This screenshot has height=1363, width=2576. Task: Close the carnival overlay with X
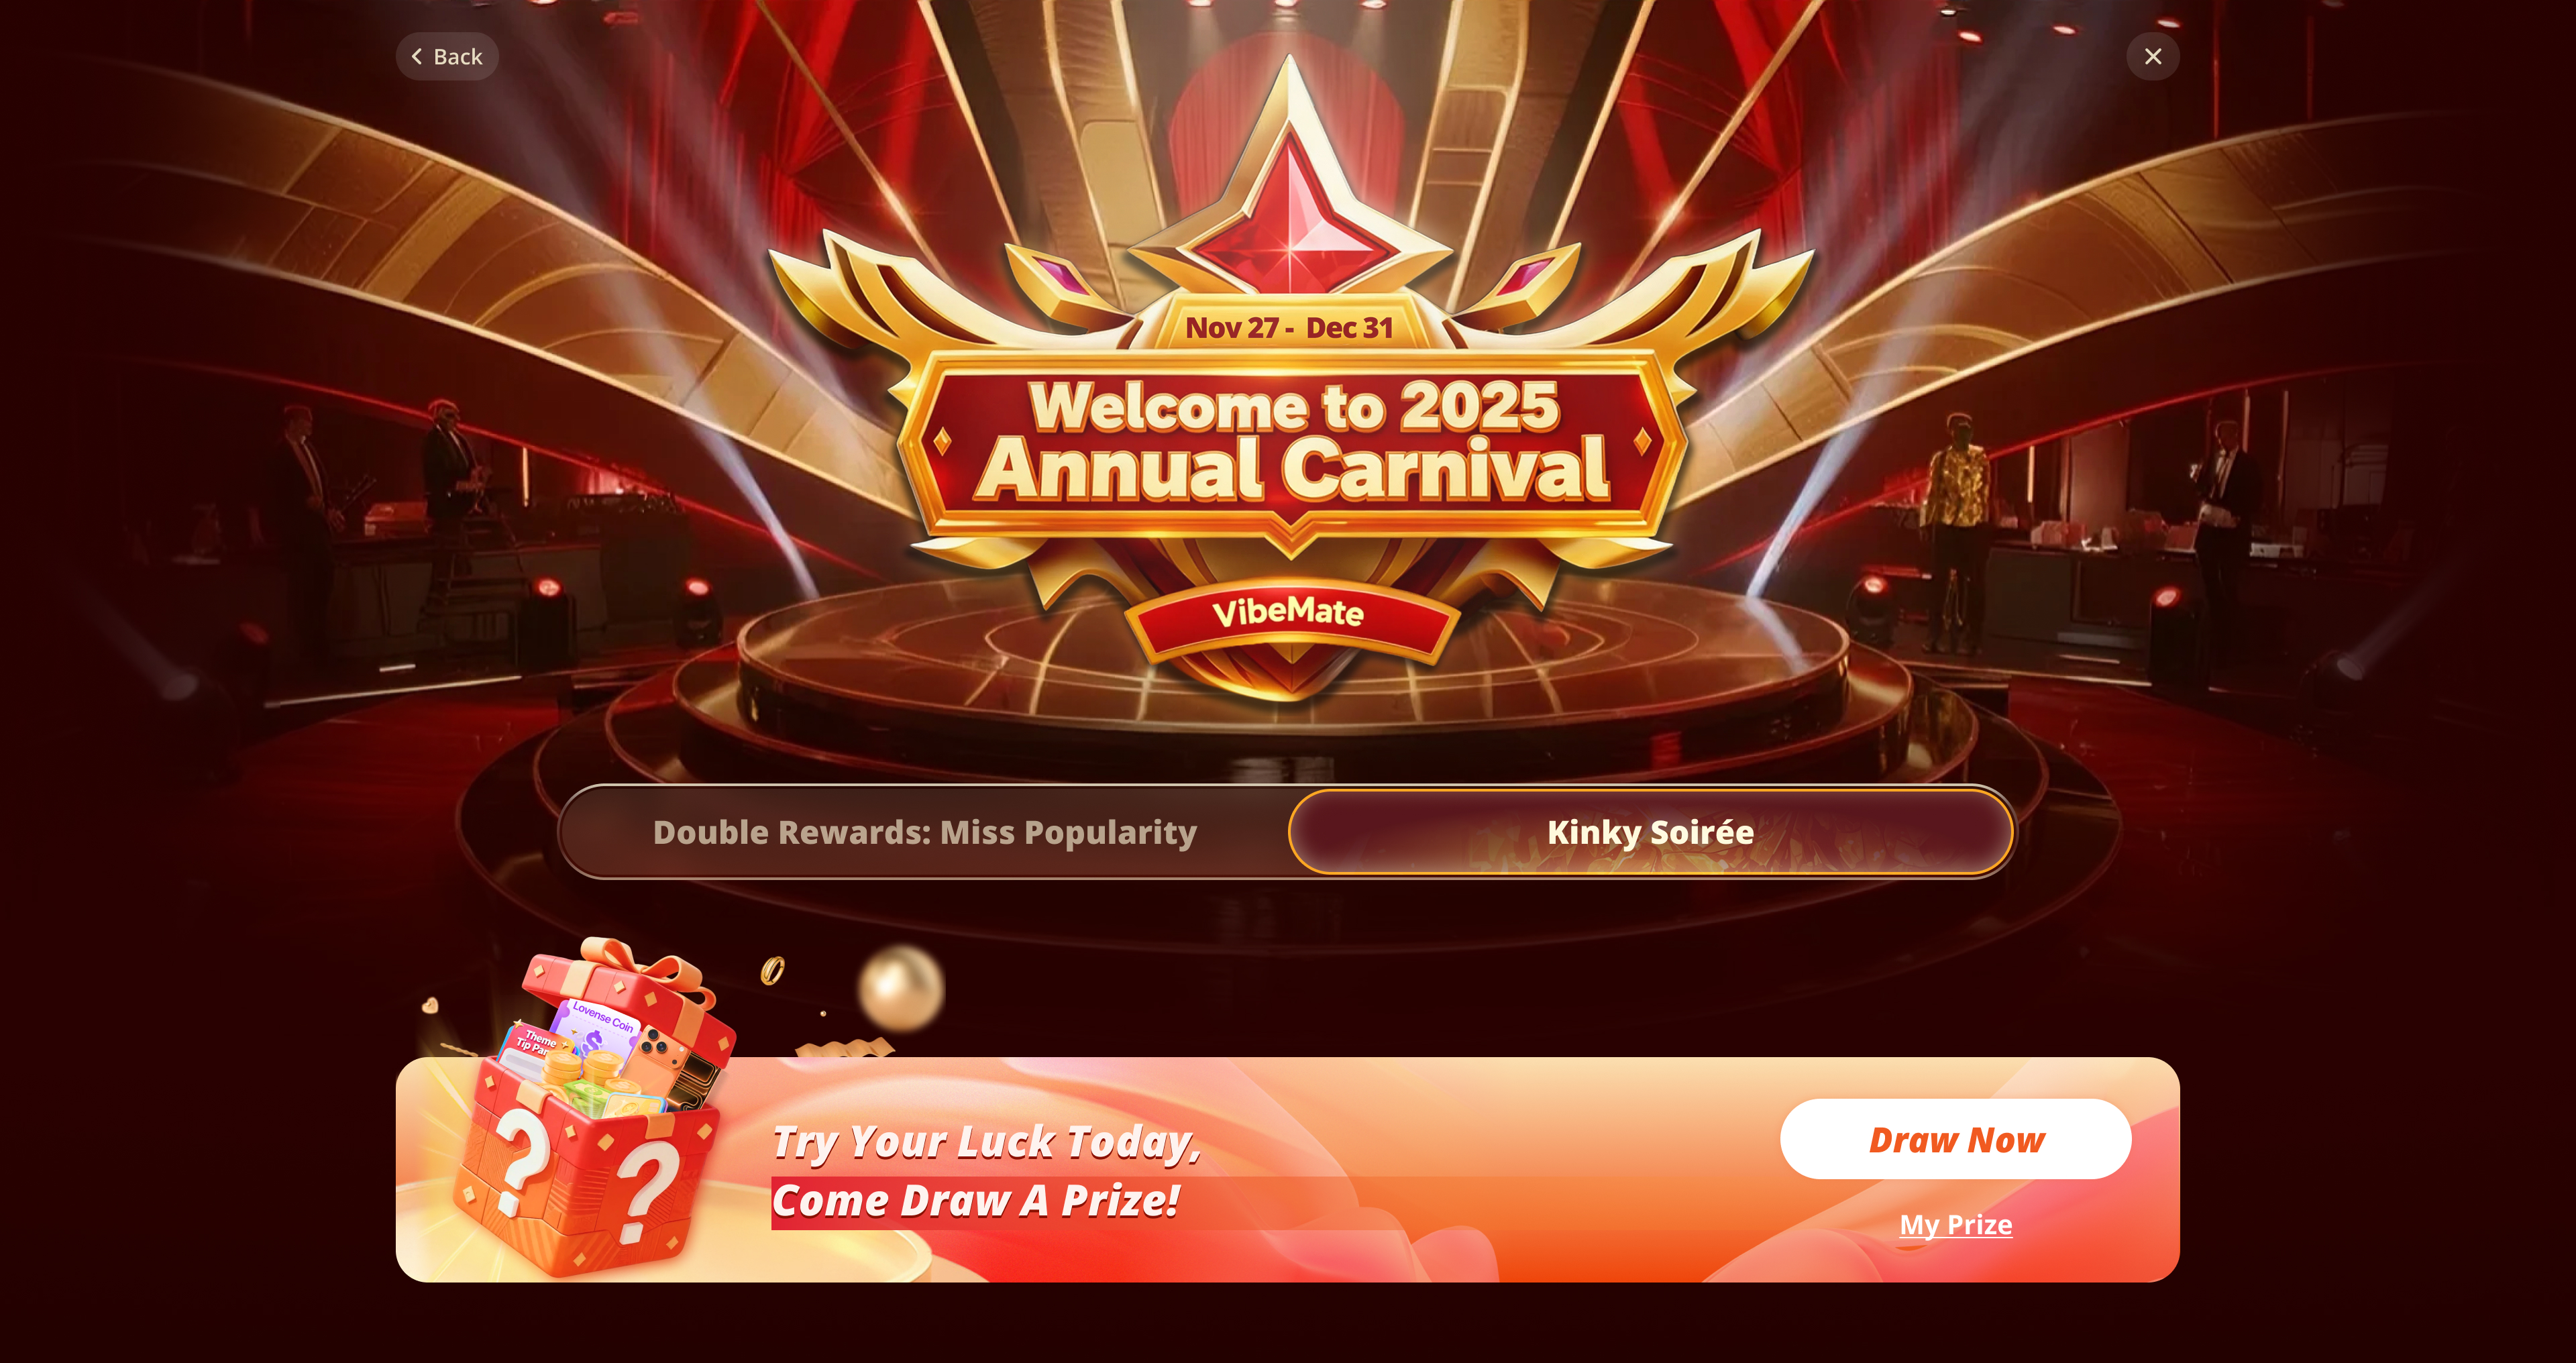tap(2152, 57)
